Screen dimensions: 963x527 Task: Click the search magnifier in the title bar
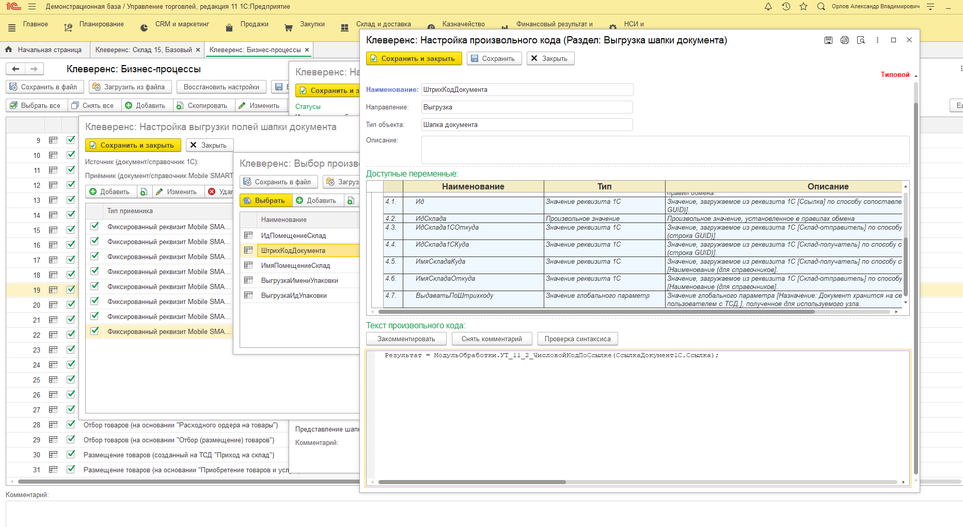[x=821, y=7]
